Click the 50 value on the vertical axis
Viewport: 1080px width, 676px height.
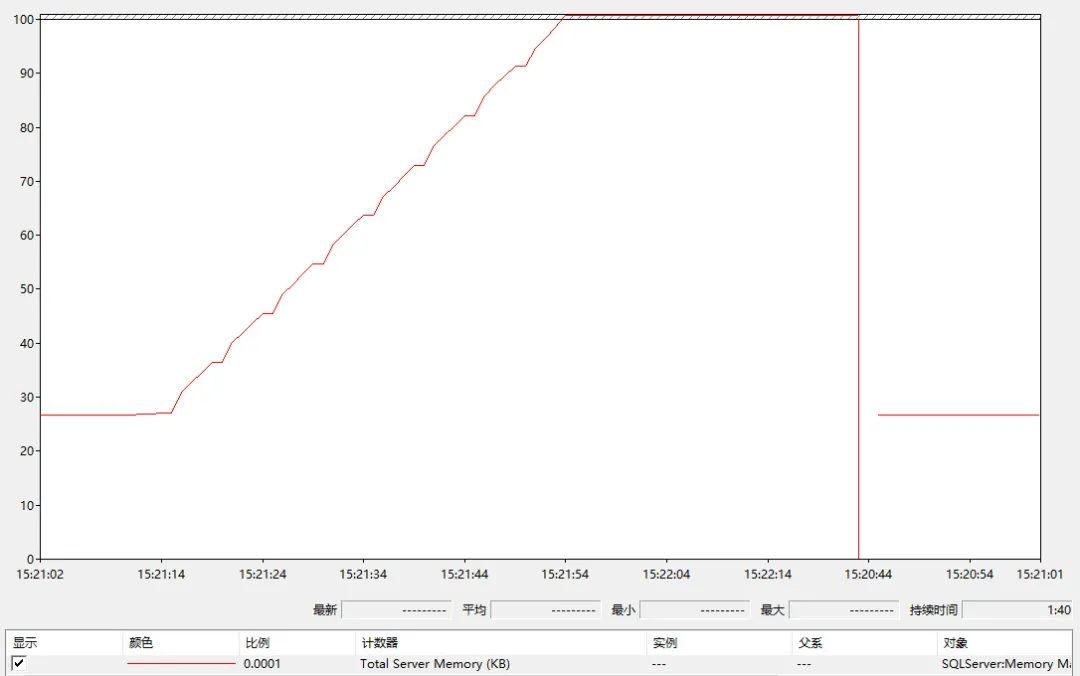click(26, 289)
